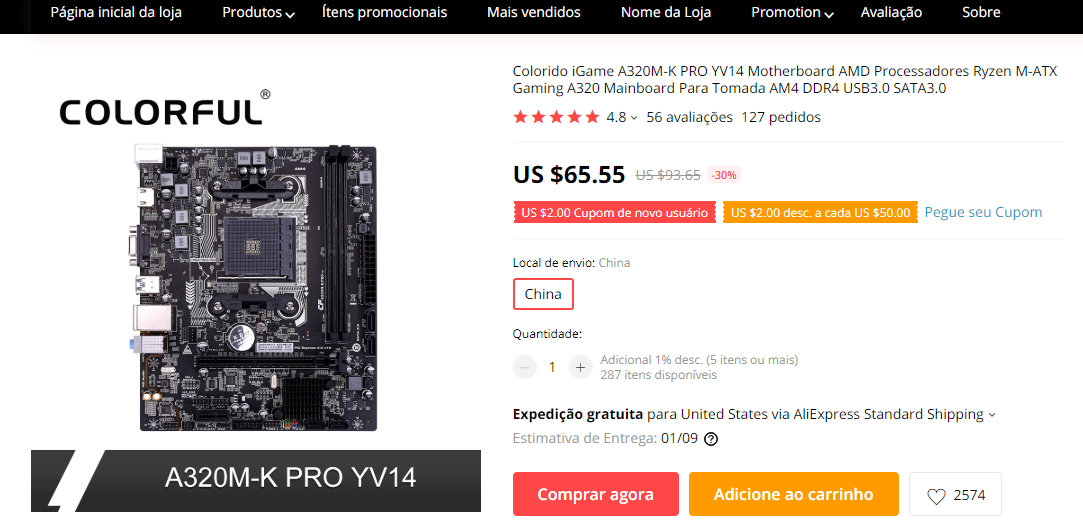Increase quantity with the plus icon
1083x522 pixels.
[581, 367]
